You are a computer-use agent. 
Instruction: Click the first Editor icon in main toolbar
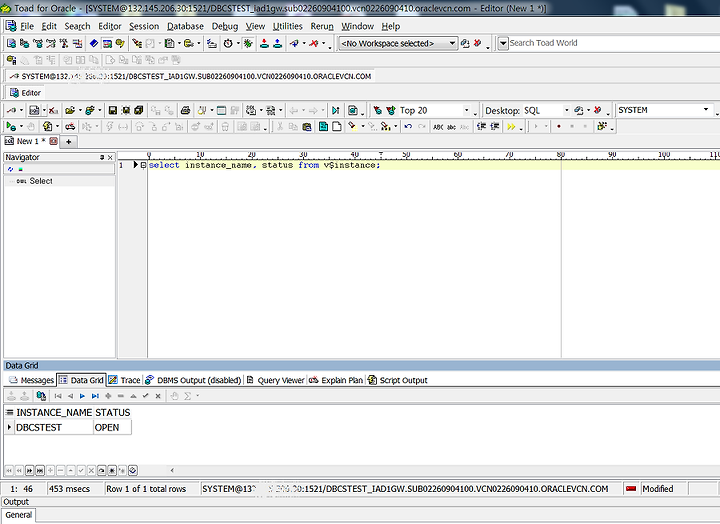pos(11,43)
